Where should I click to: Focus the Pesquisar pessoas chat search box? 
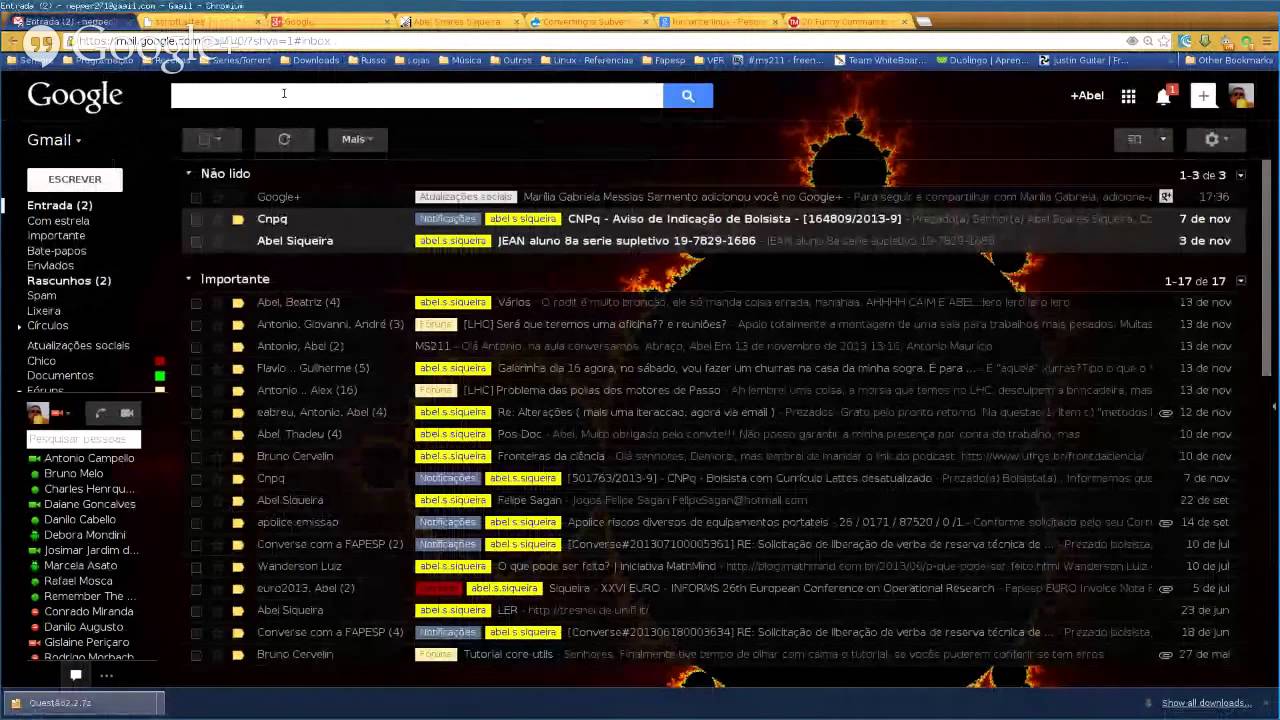(84, 439)
